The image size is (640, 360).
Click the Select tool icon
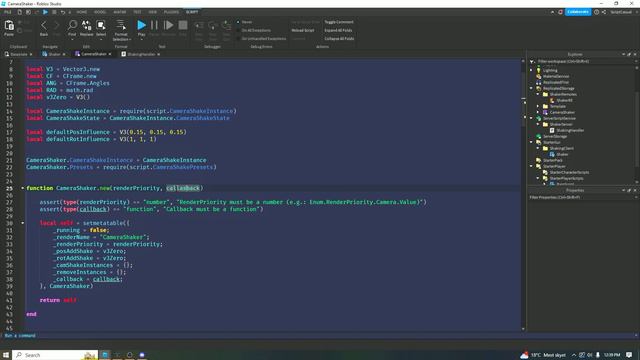click(x=101, y=25)
